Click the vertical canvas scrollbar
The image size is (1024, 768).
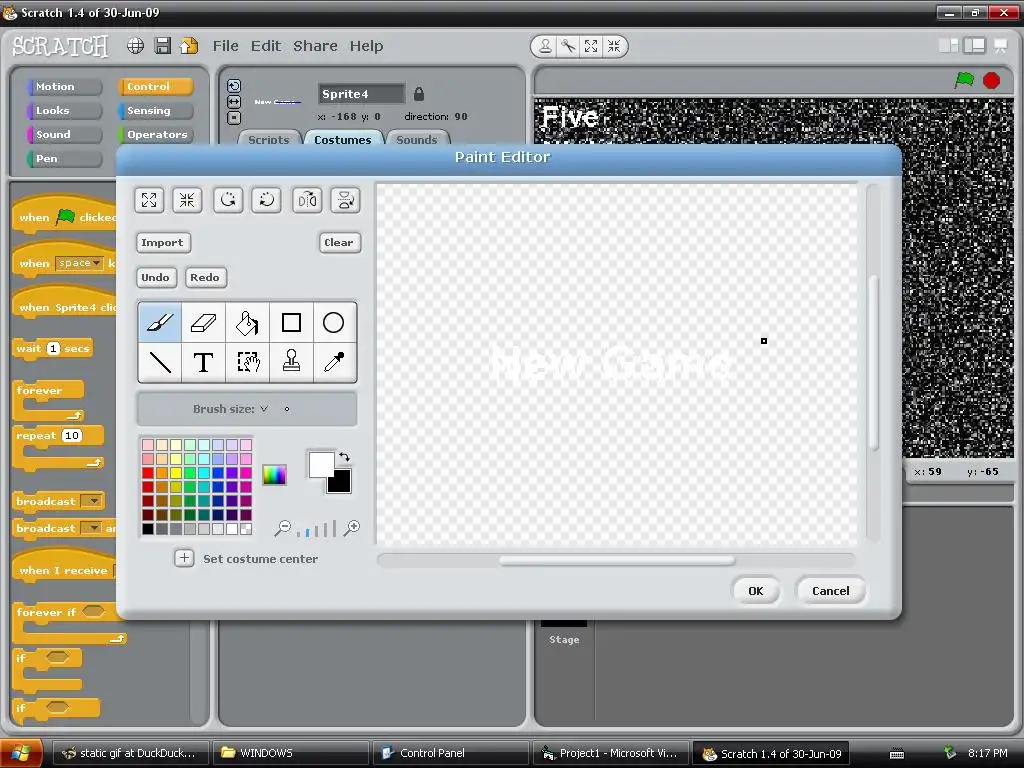[874, 362]
